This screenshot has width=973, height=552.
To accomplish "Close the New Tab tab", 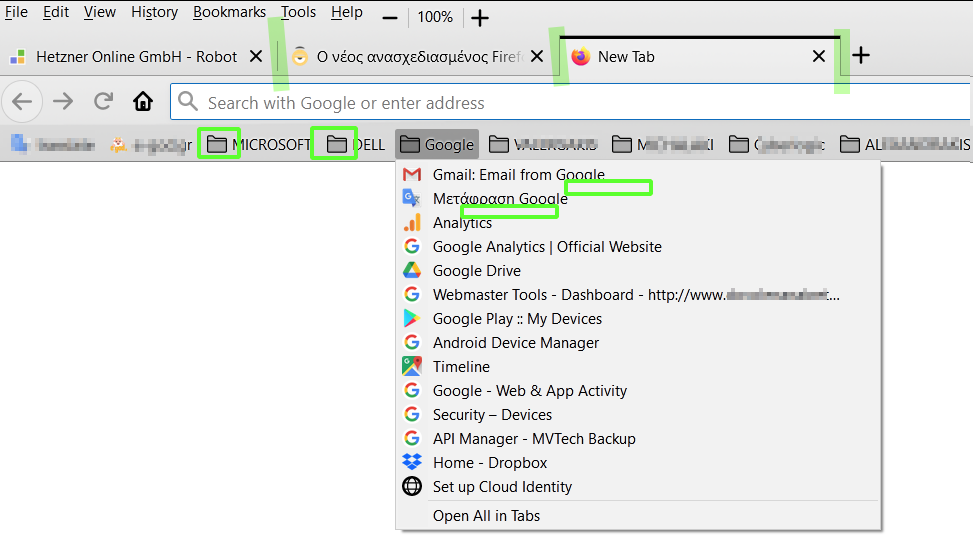I will pyautogui.click(x=819, y=56).
